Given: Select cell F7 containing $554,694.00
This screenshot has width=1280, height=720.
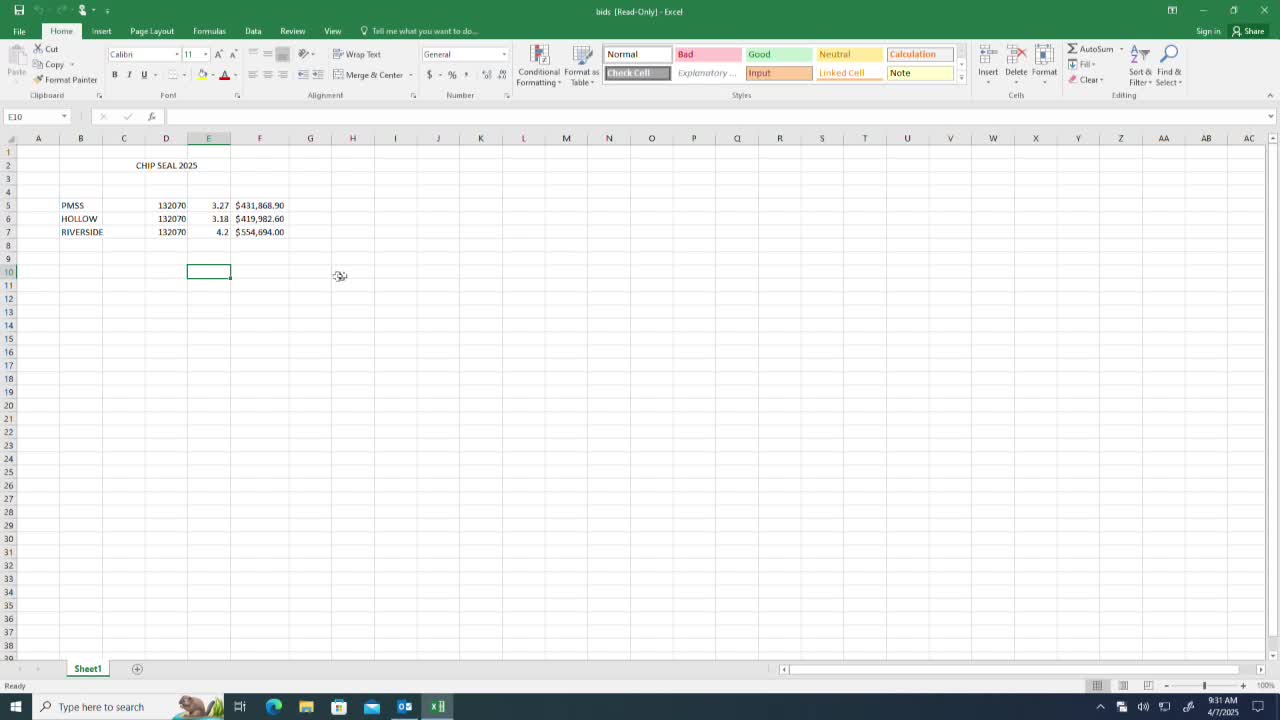Looking at the screenshot, I should click(x=259, y=232).
